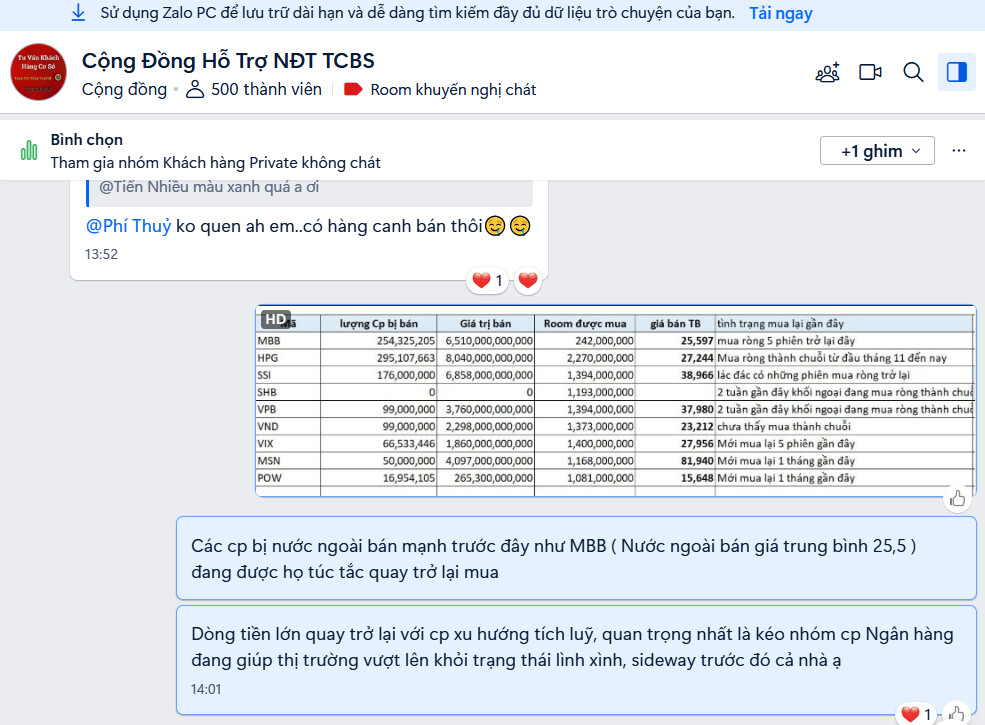React with heart on the 13:52 message
Screen dimensions: 985x725
click(528, 280)
